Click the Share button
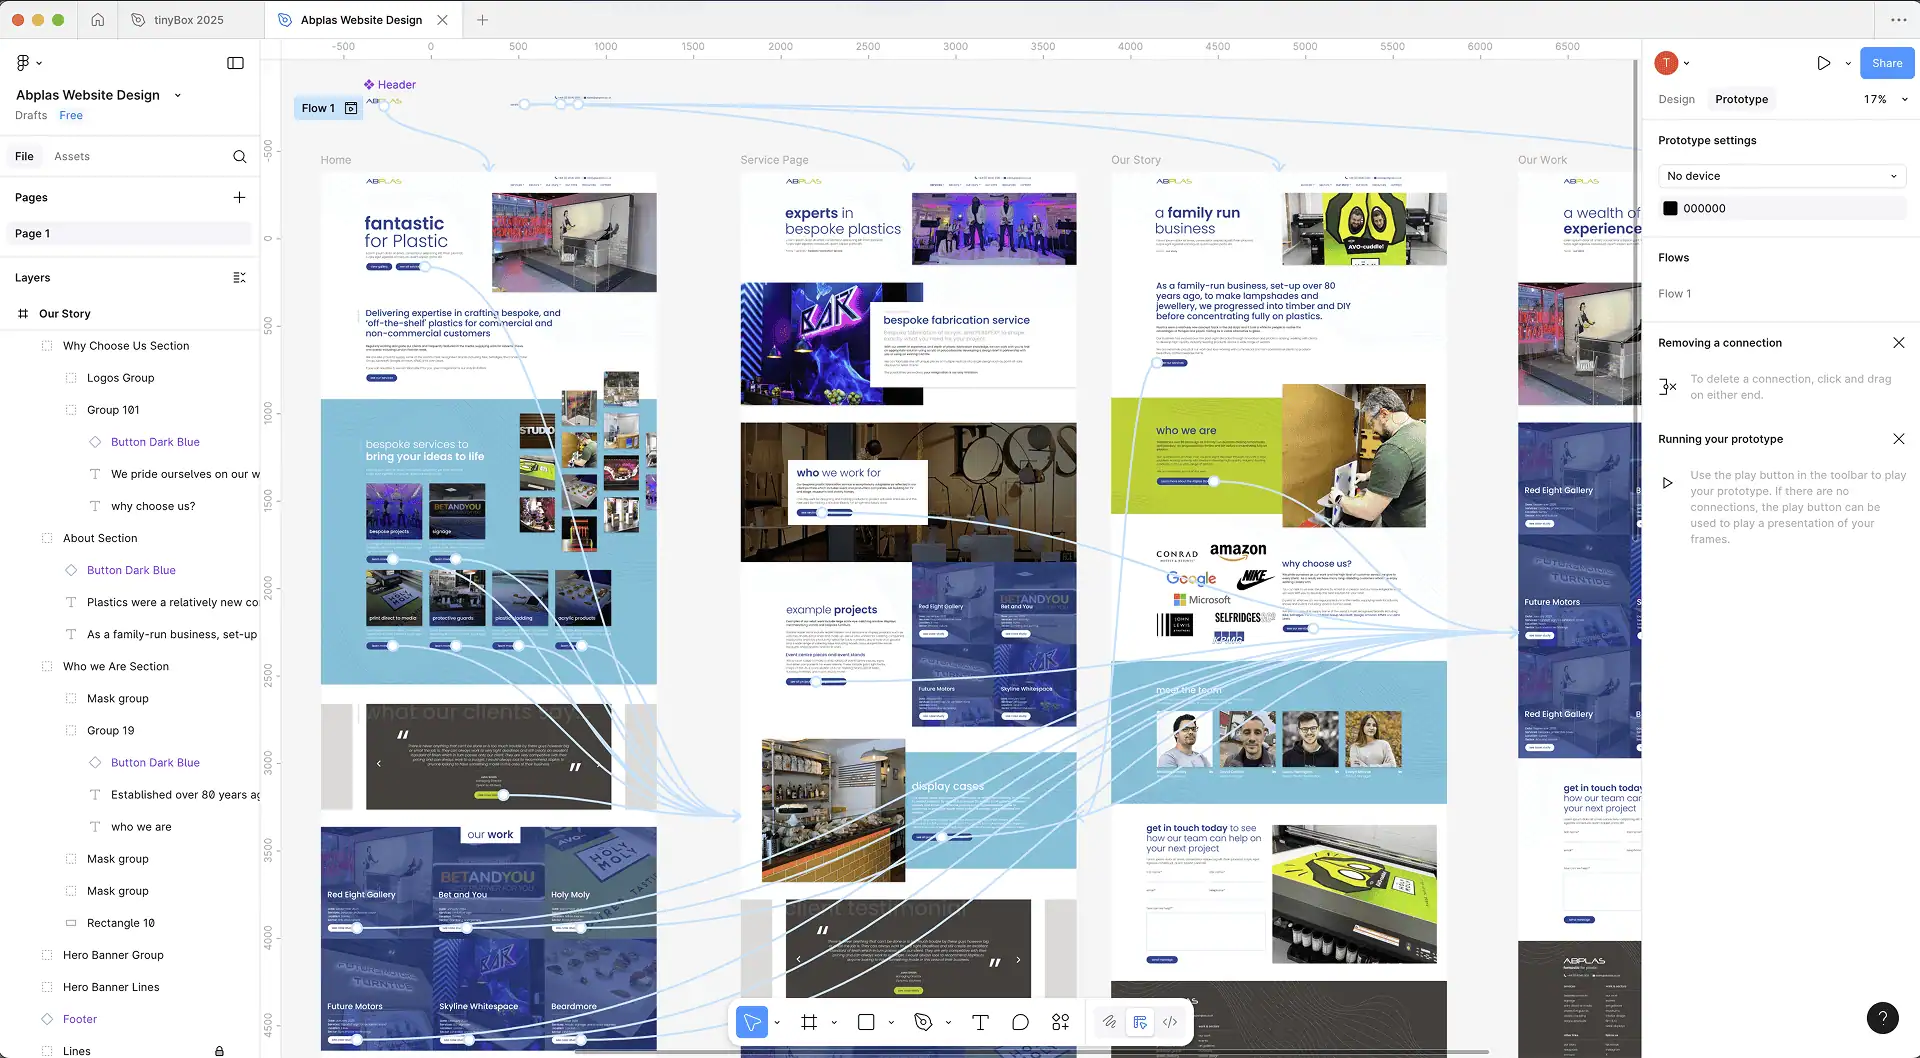 click(1886, 63)
